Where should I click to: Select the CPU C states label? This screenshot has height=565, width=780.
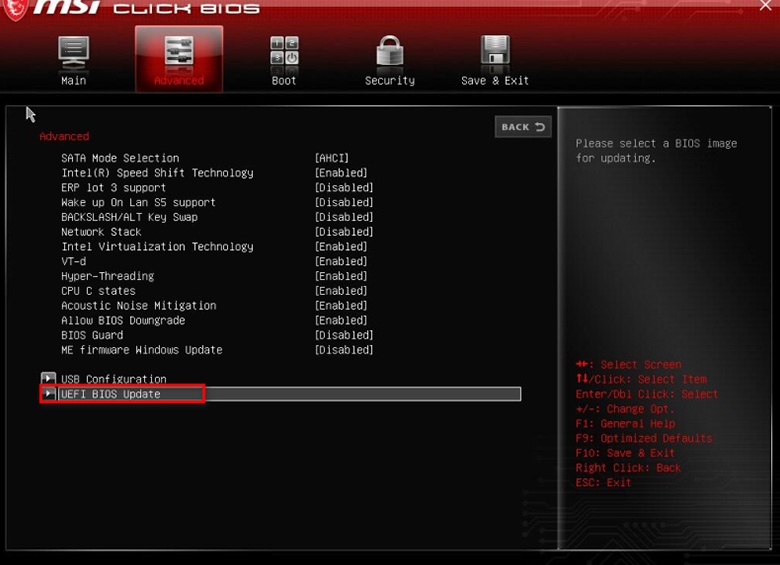pyautogui.click(x=98, y=291)
